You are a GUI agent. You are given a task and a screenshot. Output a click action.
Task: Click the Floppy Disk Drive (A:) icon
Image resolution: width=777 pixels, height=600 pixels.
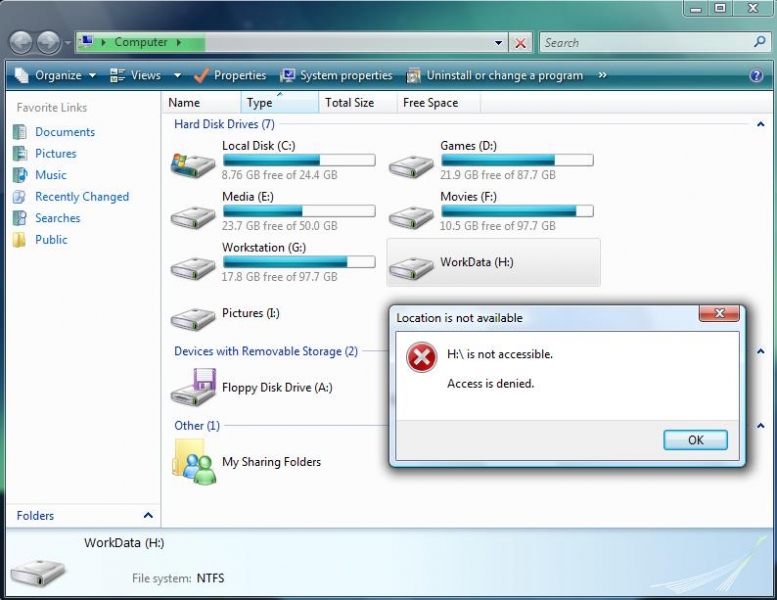pyautogui.click(x=193, y=386)
